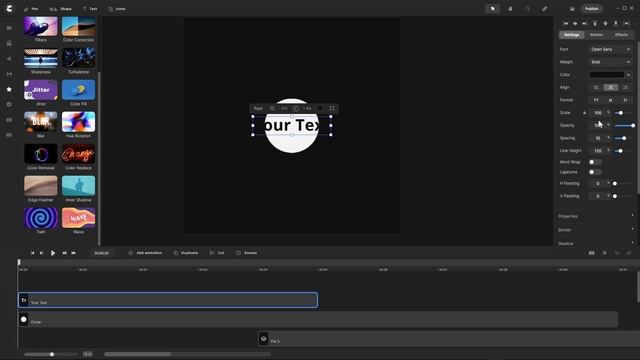
Task: Select the Pen tool in top toolbar
Action: coord(31,9)
